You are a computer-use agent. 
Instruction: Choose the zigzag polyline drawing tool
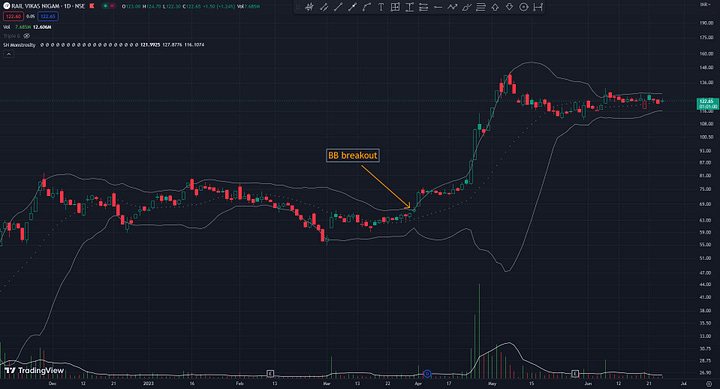point(452,7)
